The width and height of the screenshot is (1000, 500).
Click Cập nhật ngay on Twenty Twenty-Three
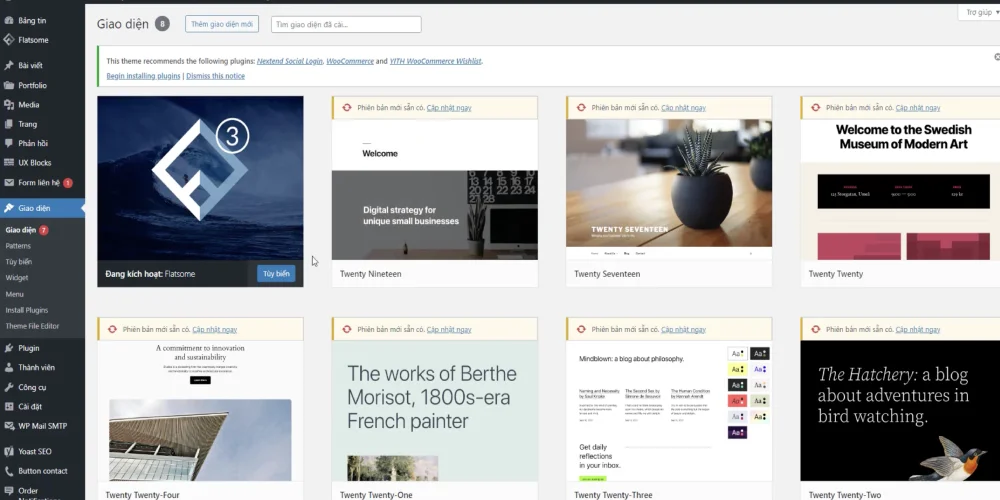[684, 330]
